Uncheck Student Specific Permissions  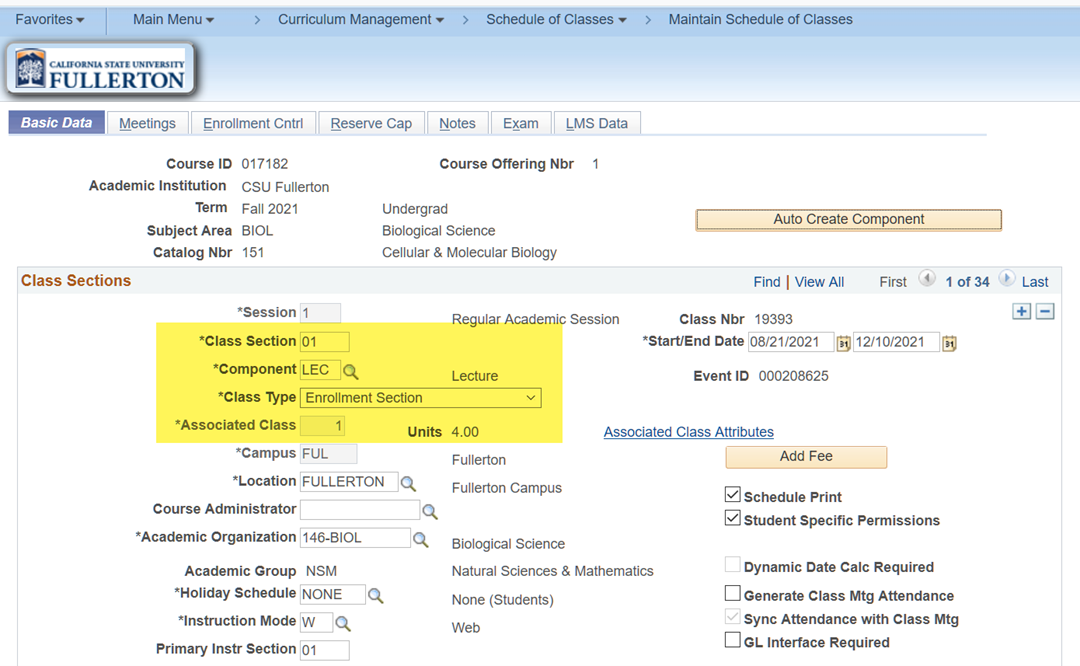pos(733,518)
